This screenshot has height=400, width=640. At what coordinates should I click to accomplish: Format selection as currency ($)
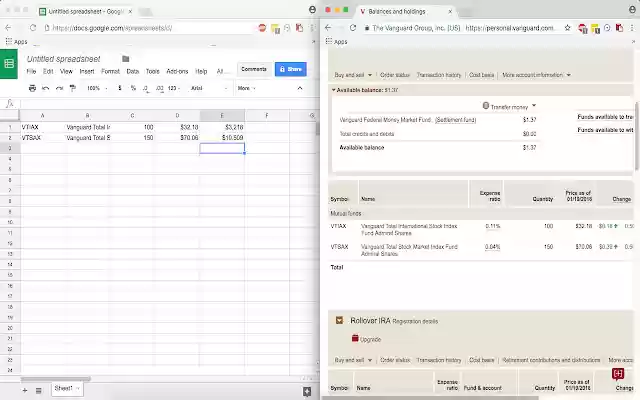120,88
